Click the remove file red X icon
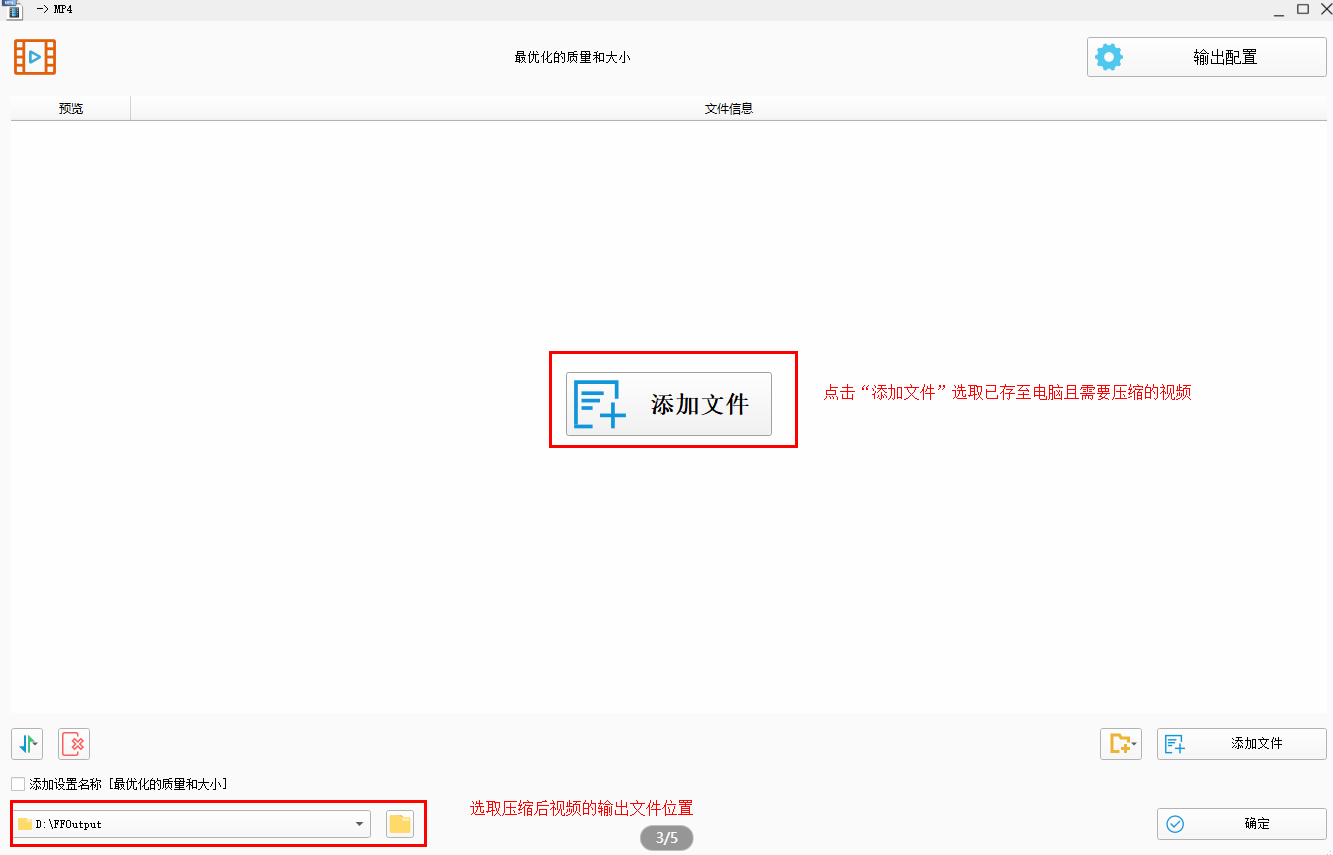The height and width of the screenshot is (855, 1333). click(74, 744)
